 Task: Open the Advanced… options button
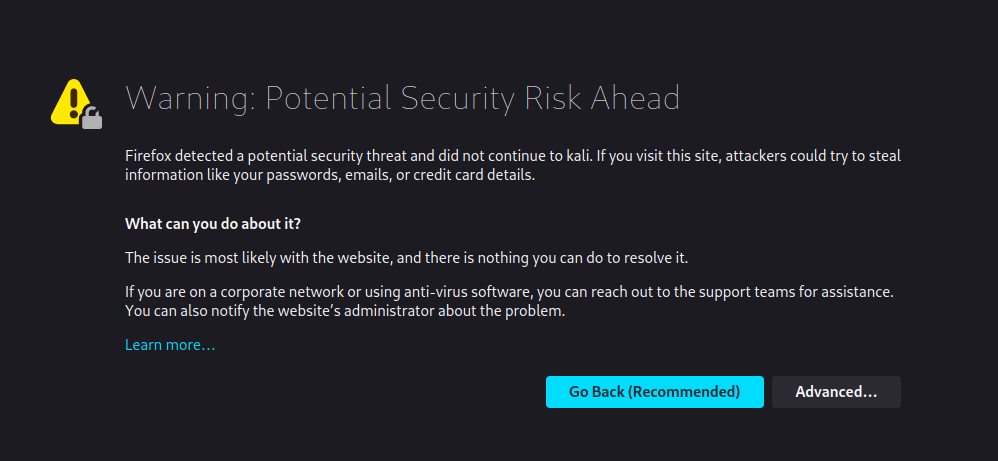[836, 392]
